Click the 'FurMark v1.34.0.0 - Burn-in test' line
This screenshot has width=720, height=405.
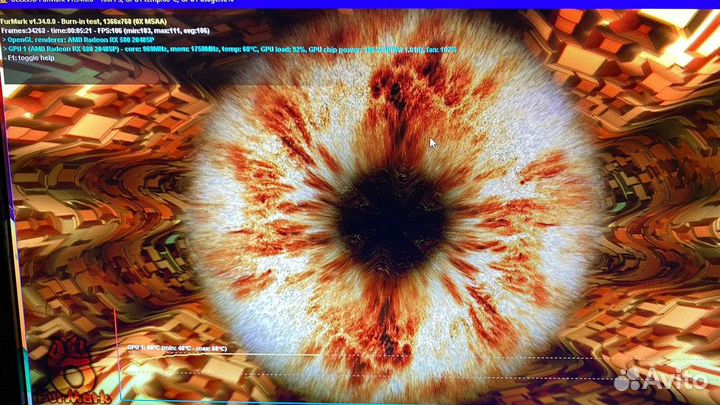[84, 21]
